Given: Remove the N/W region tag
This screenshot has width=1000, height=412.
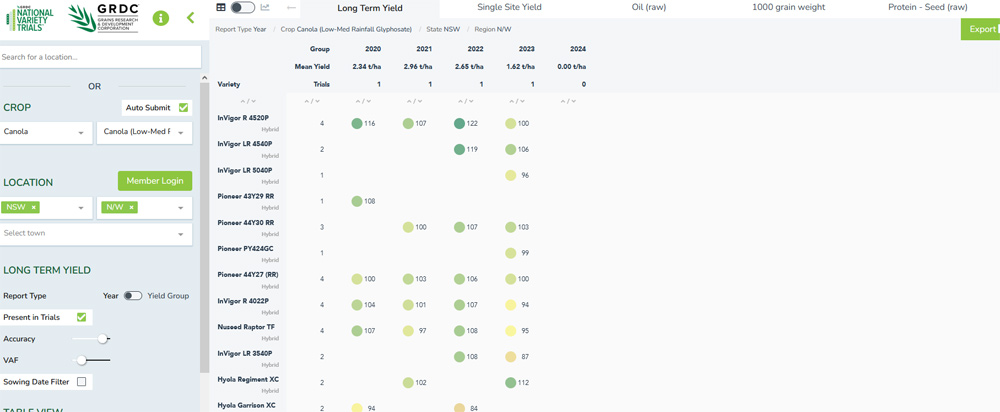Looking at the screenshot, I should (x=132, y=207).
